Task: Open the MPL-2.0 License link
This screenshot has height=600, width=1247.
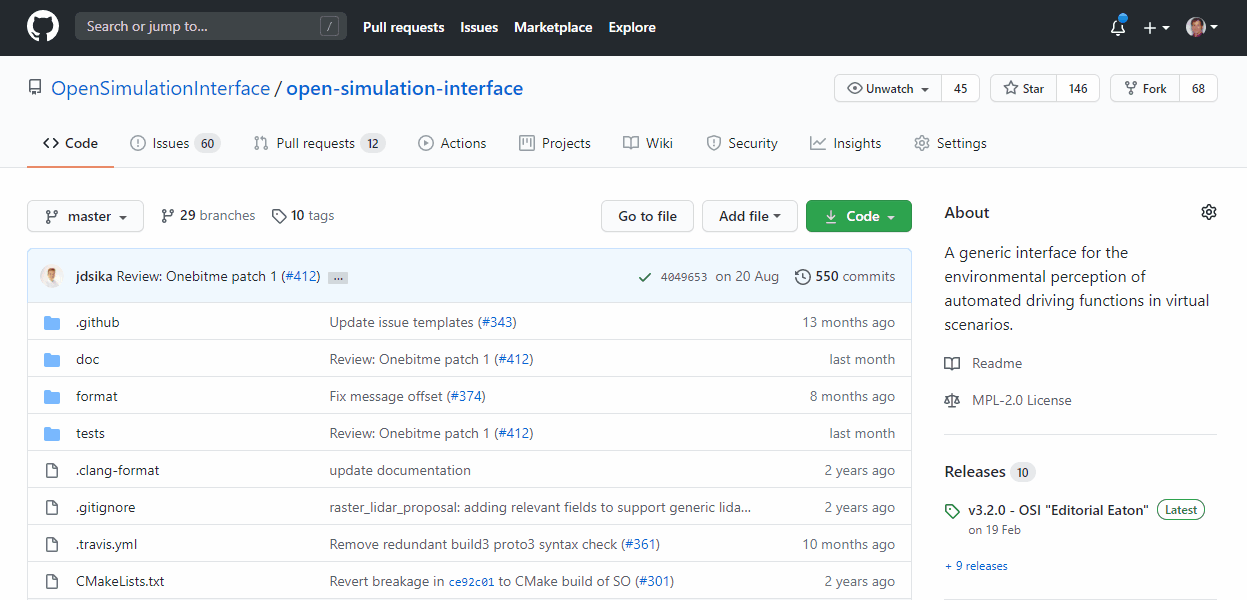Action: coord(1008,400)
